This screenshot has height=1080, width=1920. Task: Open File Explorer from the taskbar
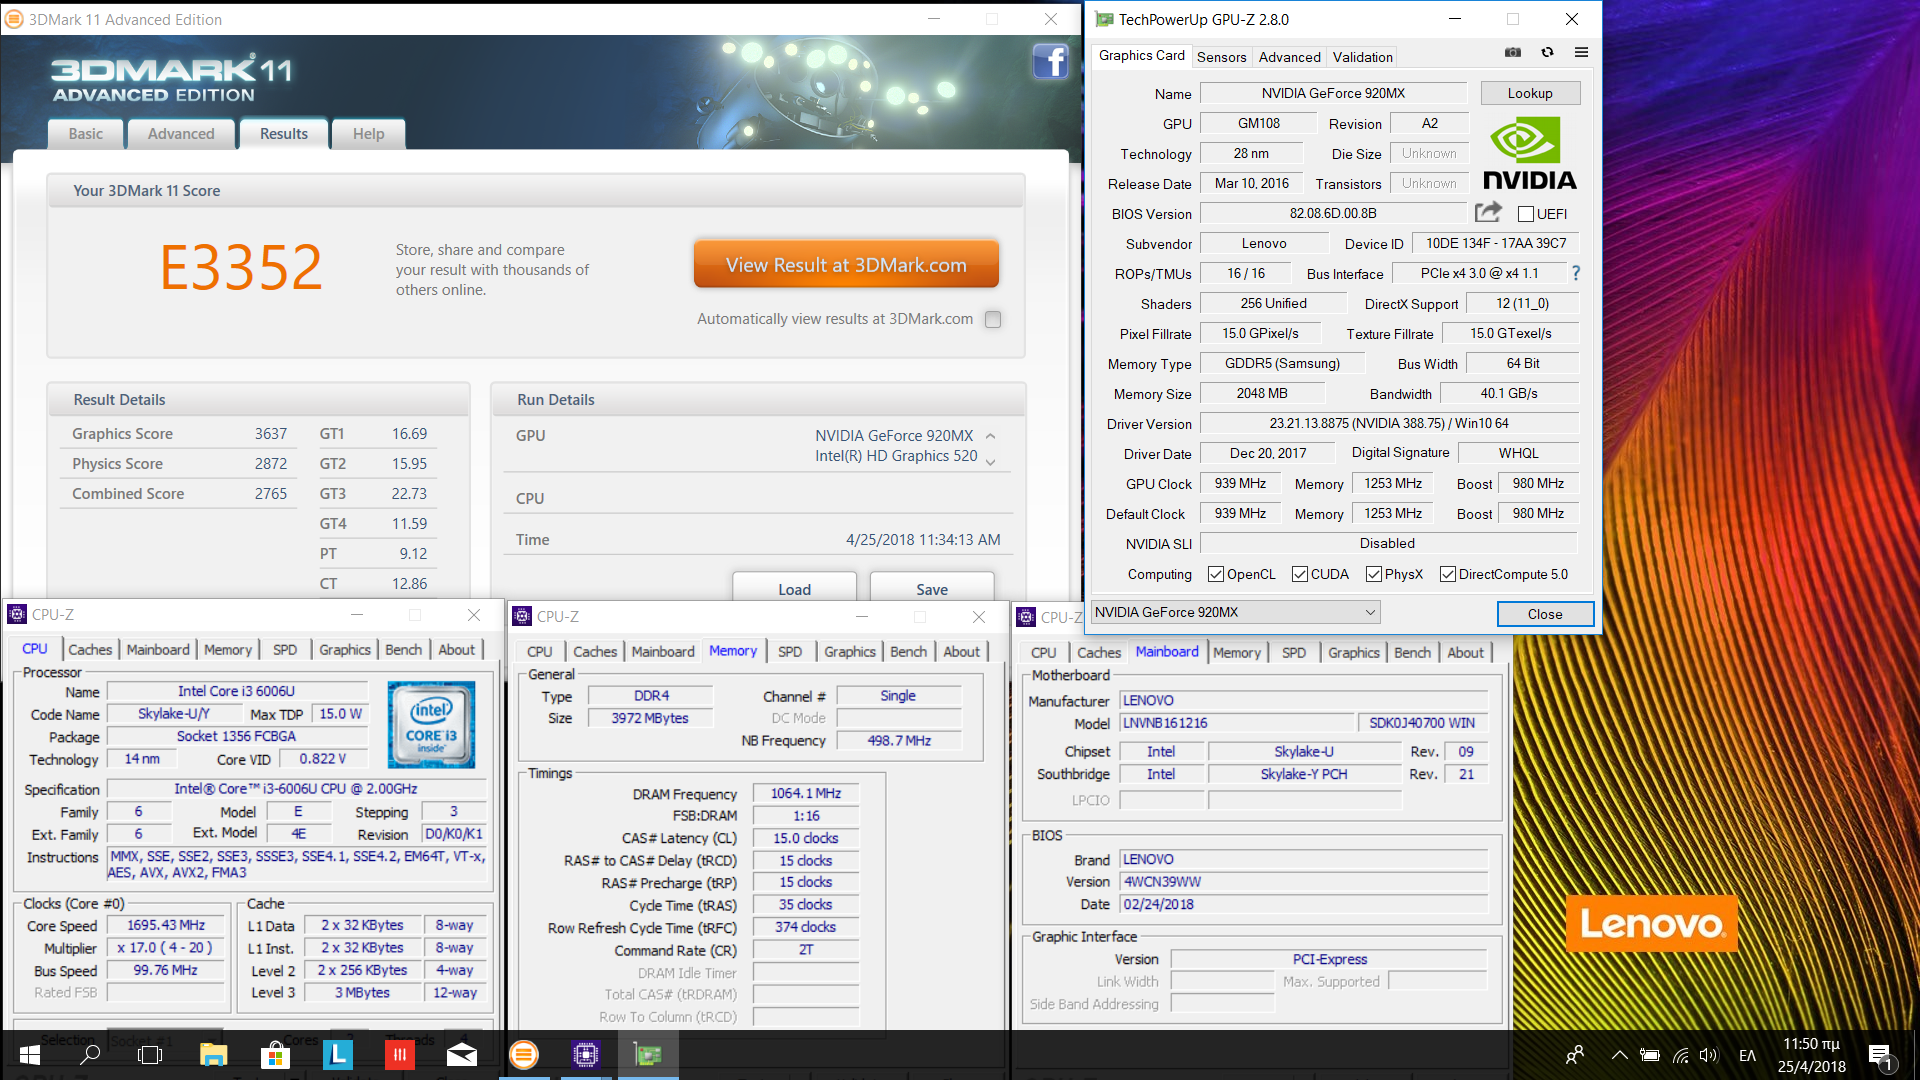click(x=213, y=1055)
